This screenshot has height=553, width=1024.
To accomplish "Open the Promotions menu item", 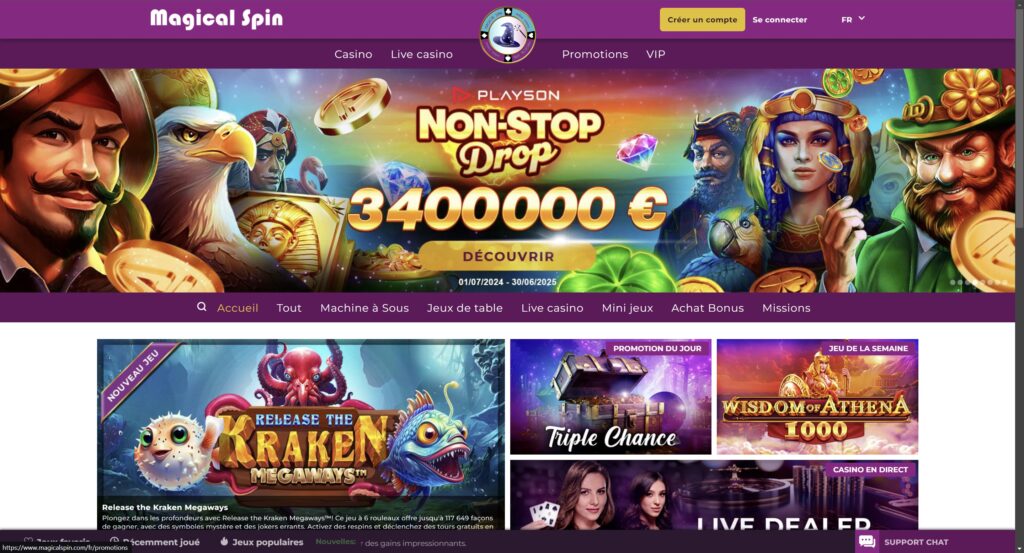I will 594,54.
